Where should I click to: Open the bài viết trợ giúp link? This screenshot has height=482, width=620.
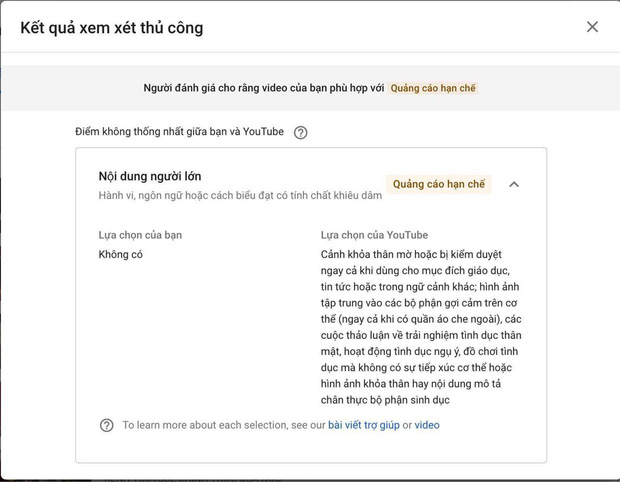click(x=364, y=425)
